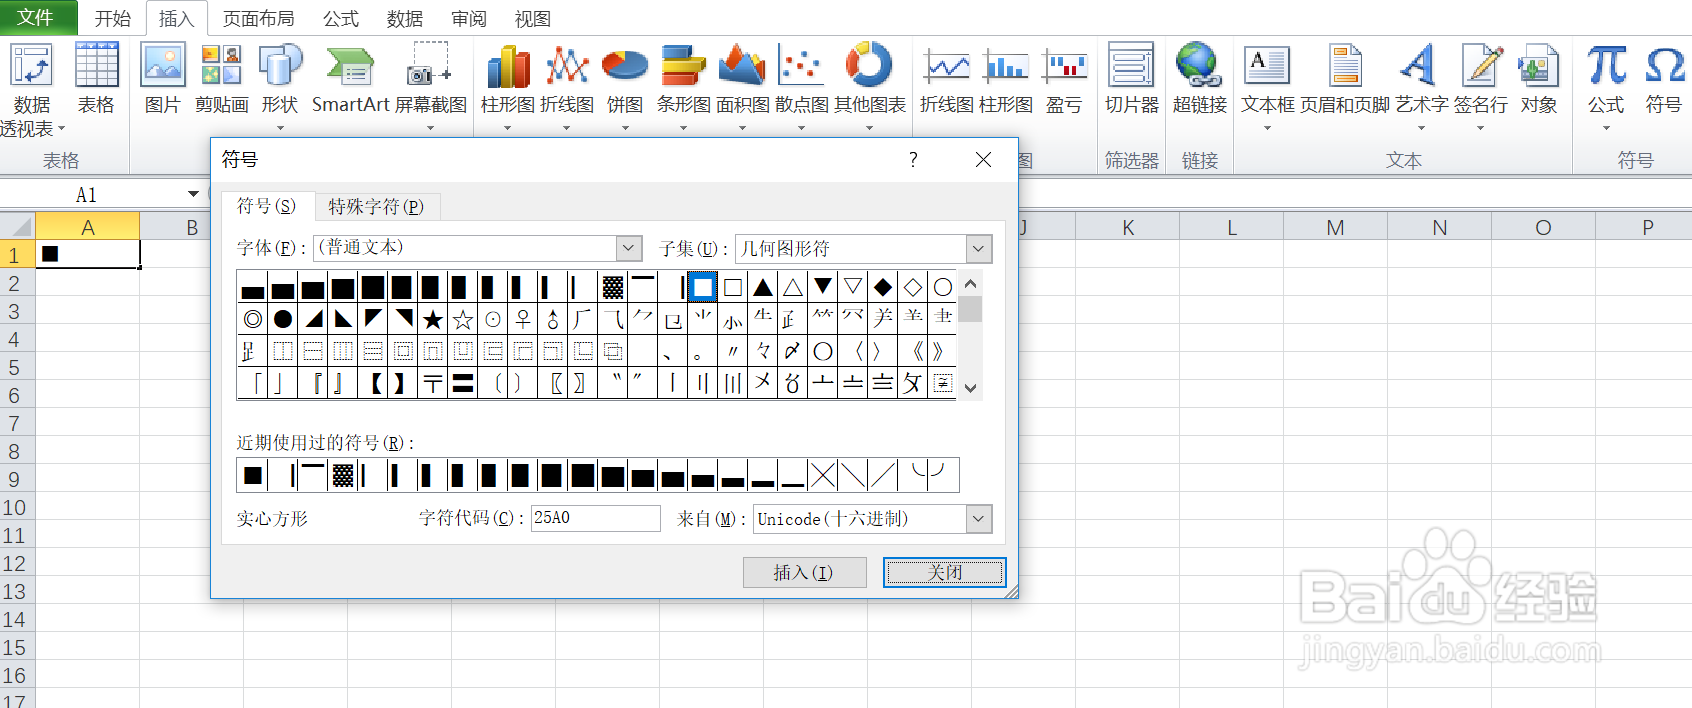Switch to the 页面布局 tab
1692x708 pixels.
click(x=259, y=19)
